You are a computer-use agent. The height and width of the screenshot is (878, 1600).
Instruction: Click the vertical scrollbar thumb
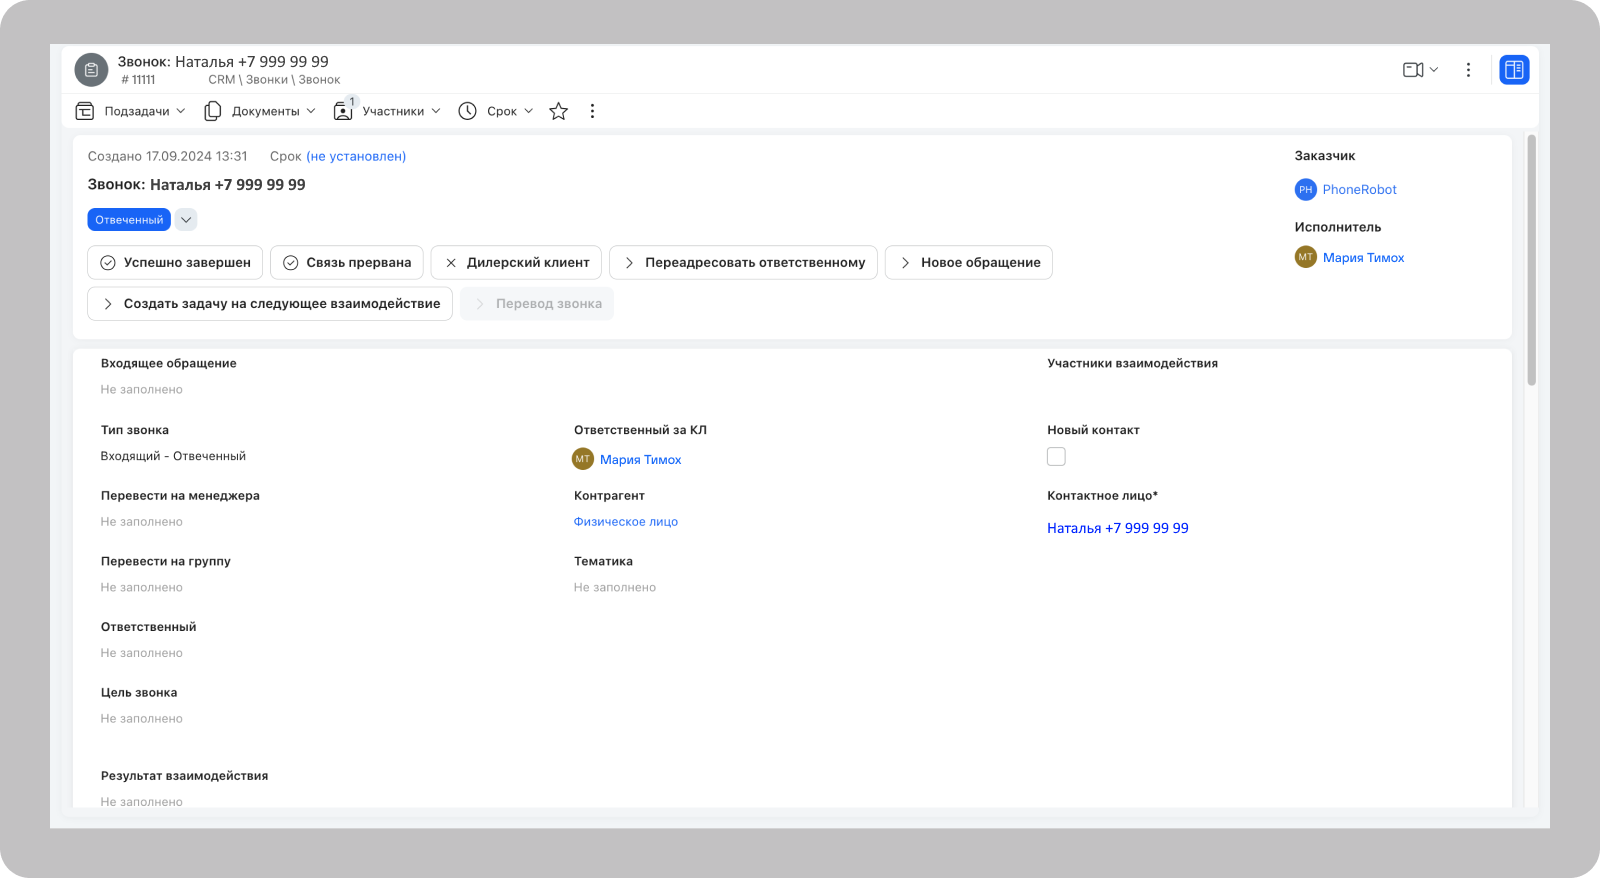1531,260
